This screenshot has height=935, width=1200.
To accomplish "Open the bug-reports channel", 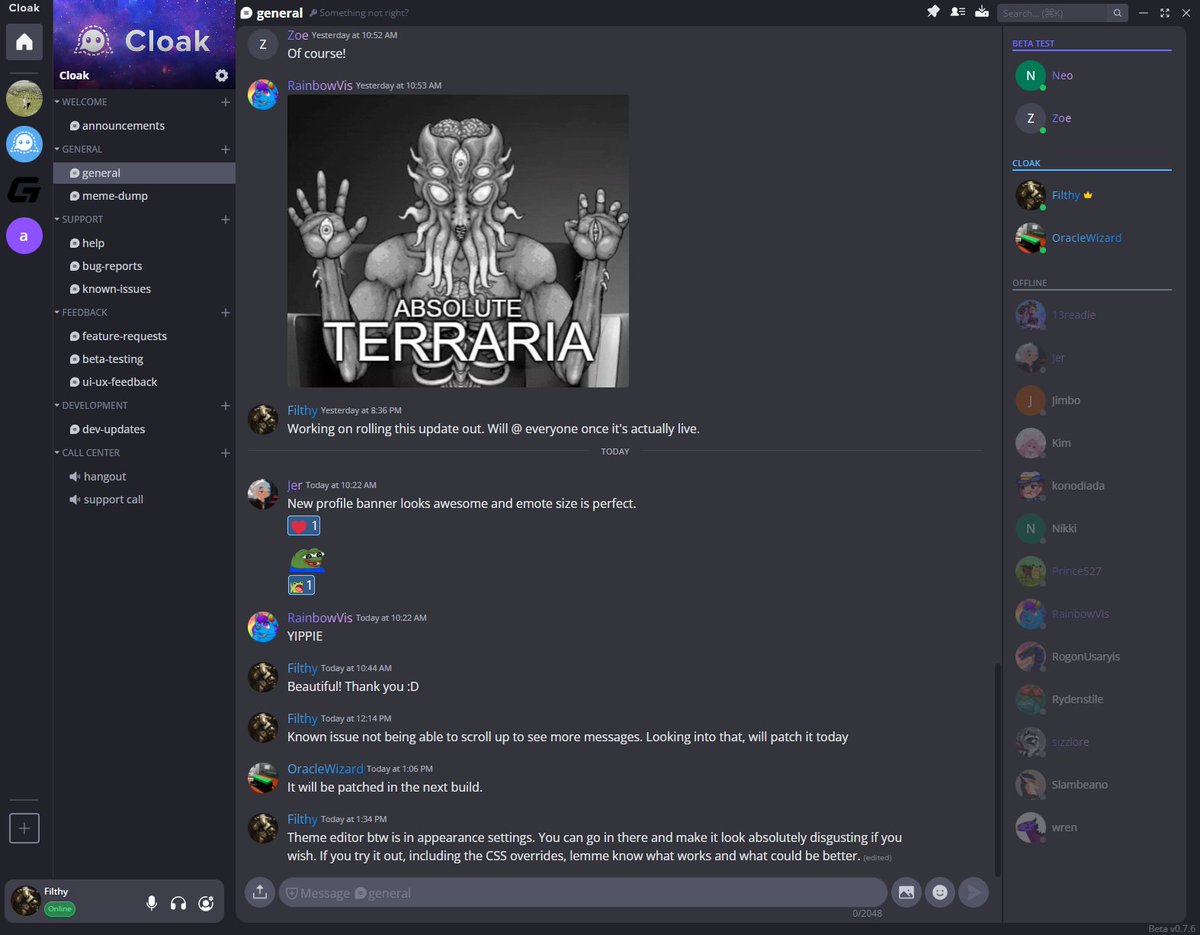I will [145, 266].
